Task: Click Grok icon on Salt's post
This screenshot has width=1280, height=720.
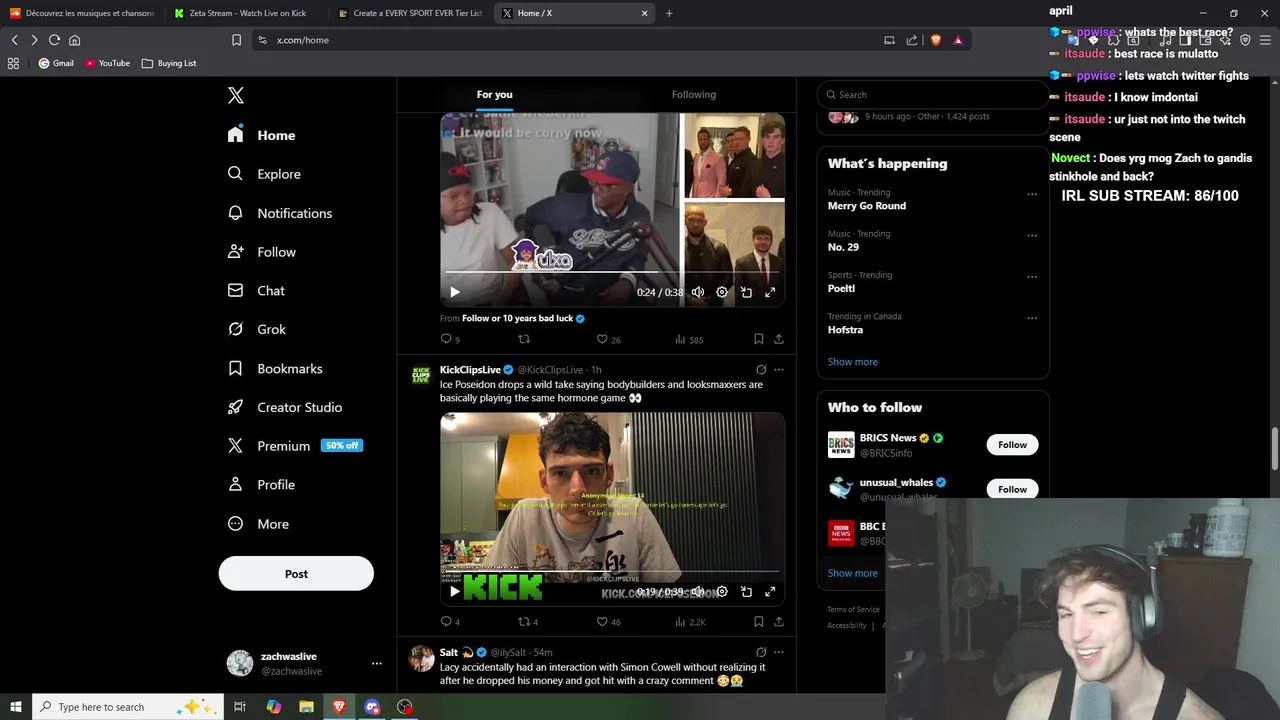Action: click(x=761, y=652)
